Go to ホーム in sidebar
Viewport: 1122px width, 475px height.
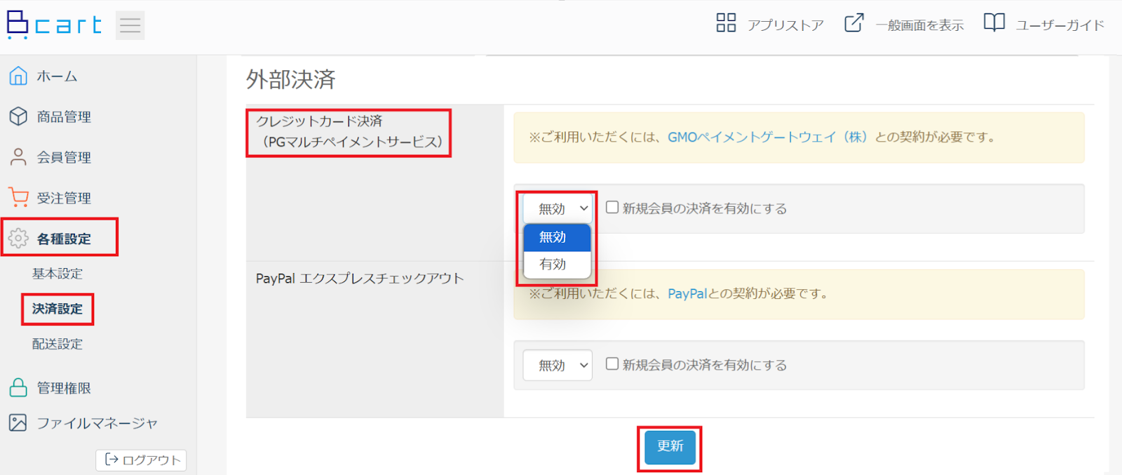57,77
